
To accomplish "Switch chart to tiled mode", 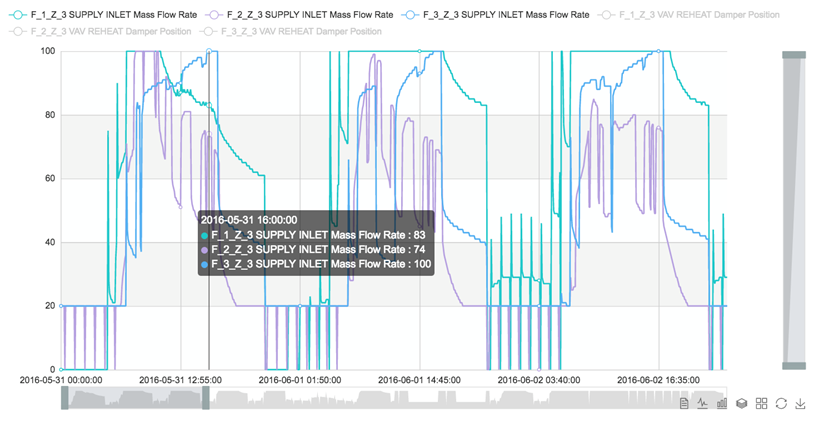I will 762,403.
